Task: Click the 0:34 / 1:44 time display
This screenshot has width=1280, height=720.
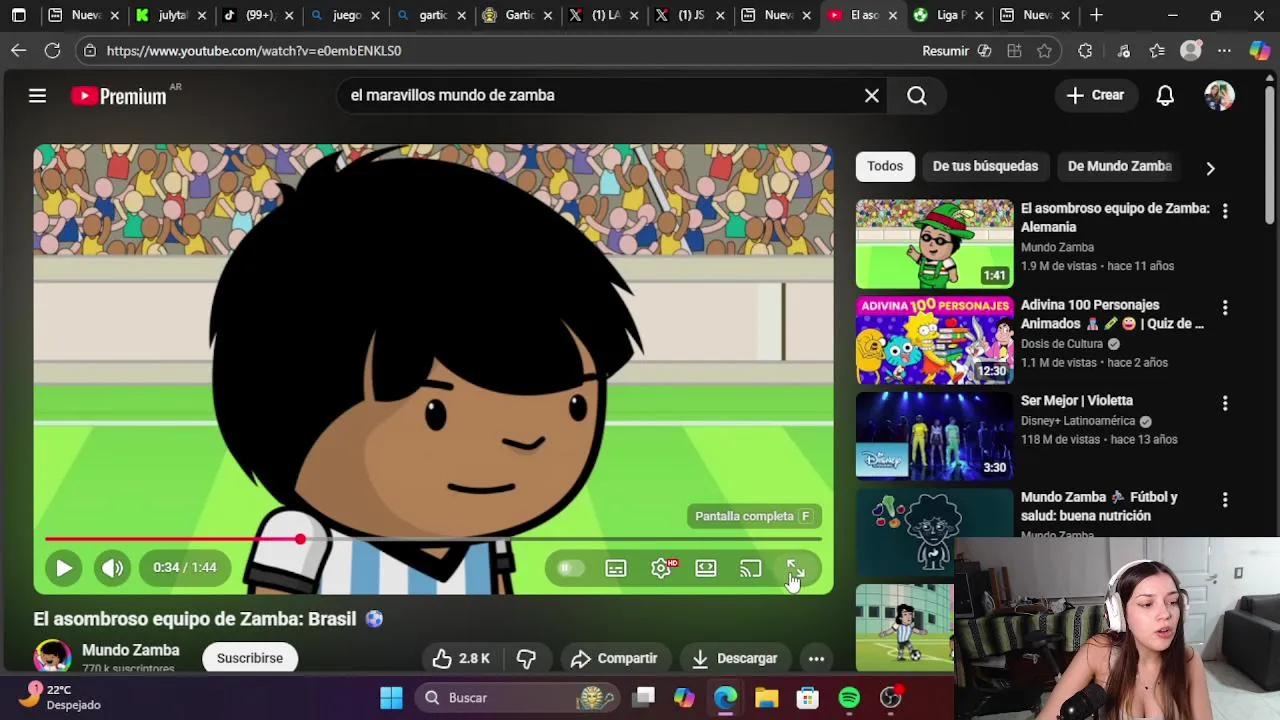Action: click(185, 567)
